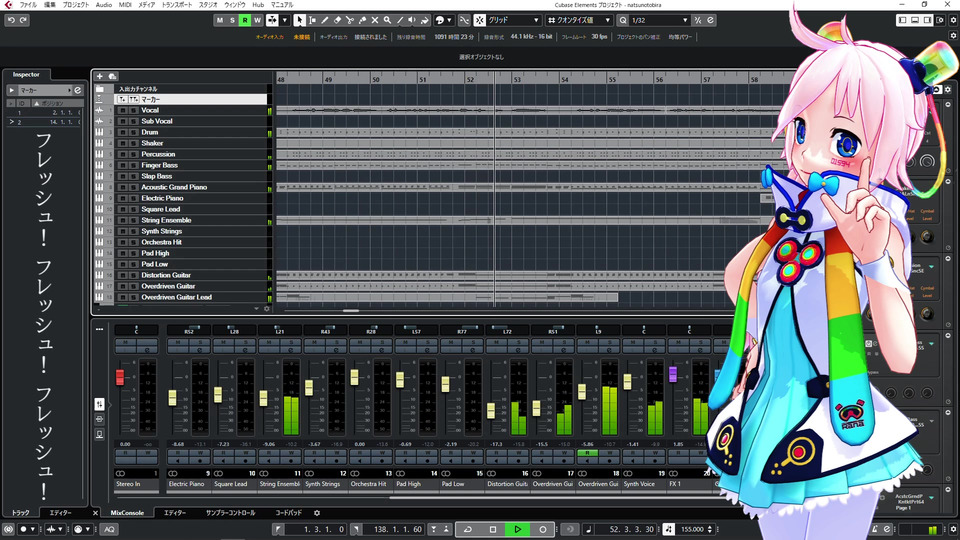
Task: Open the track list settings gear icon
Action: pos(266,309)
